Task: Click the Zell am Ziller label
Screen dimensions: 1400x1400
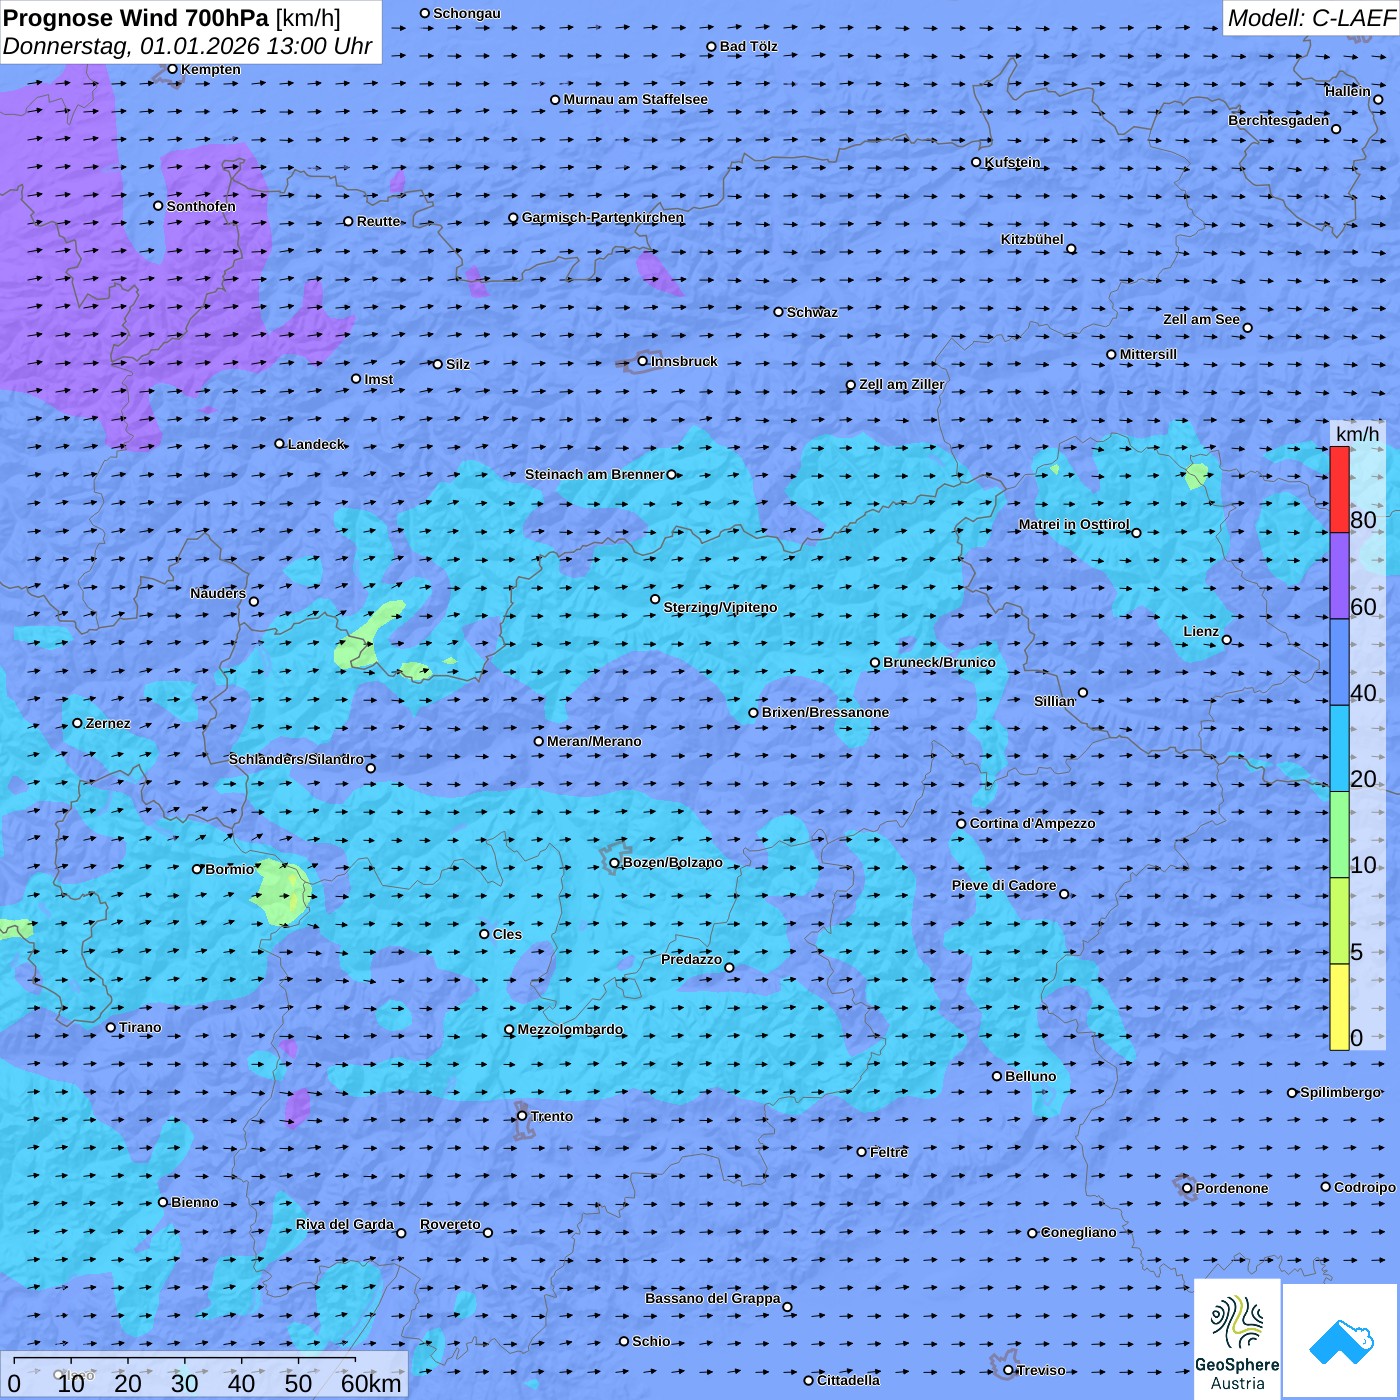Action: pyautogui.click(x=902, y=384)
